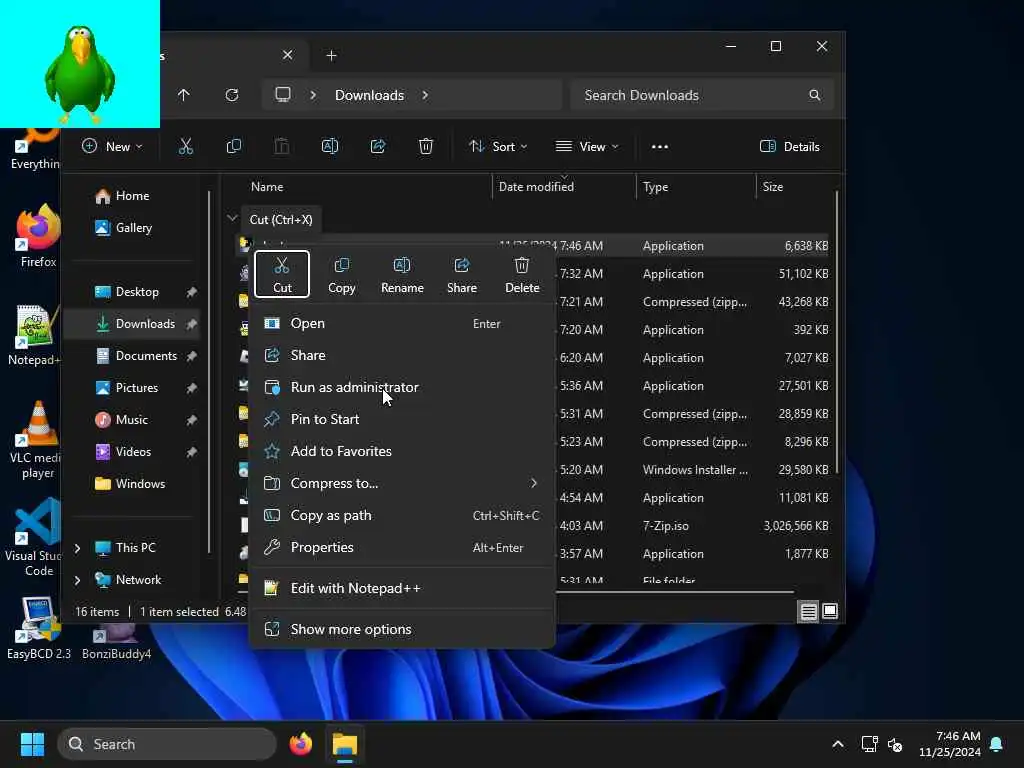The width and height of the screenshot is (1024, 768).
Task: Choose Add to Favorites
Action: 402,451
